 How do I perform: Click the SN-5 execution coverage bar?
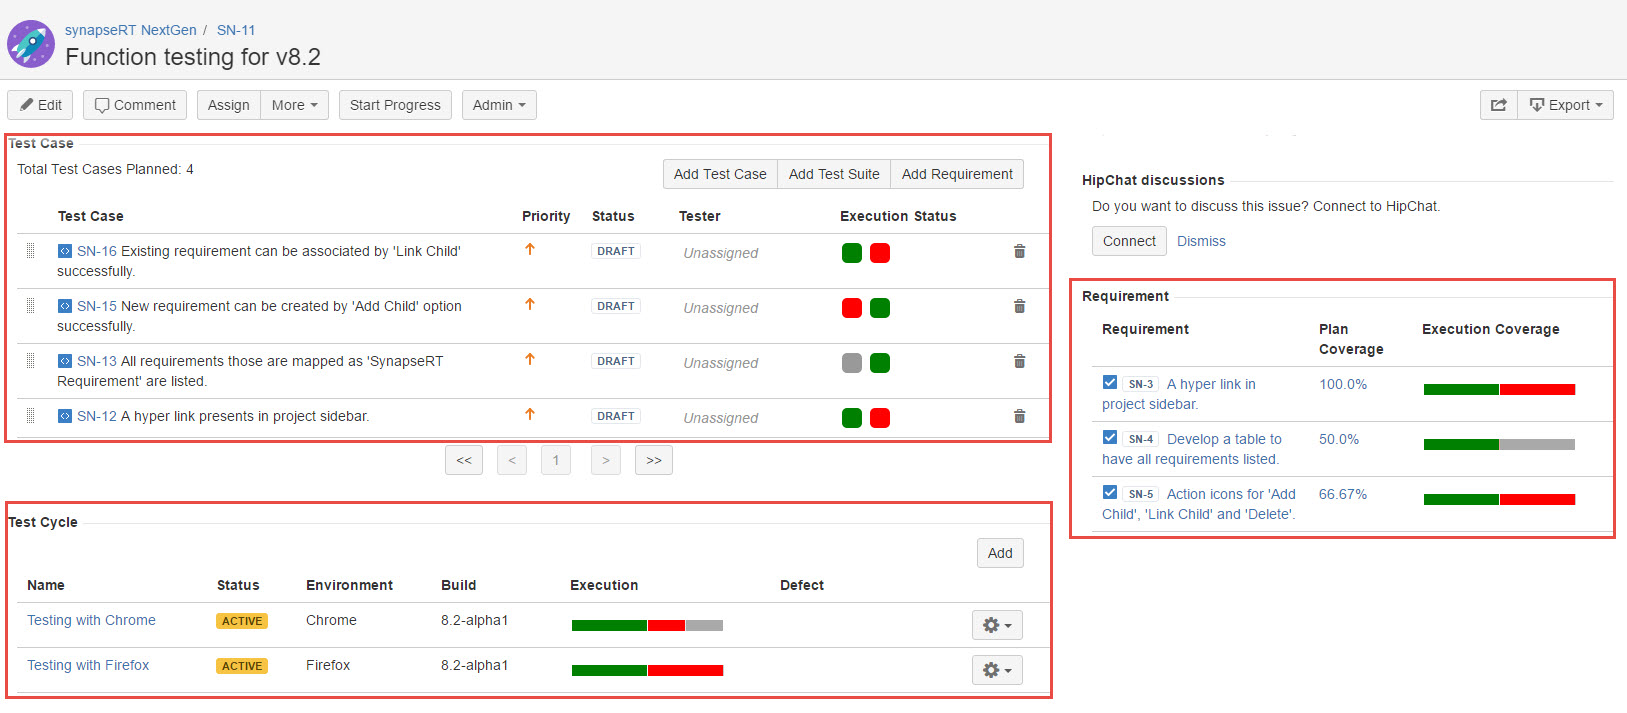click(x=1499, y=499)
